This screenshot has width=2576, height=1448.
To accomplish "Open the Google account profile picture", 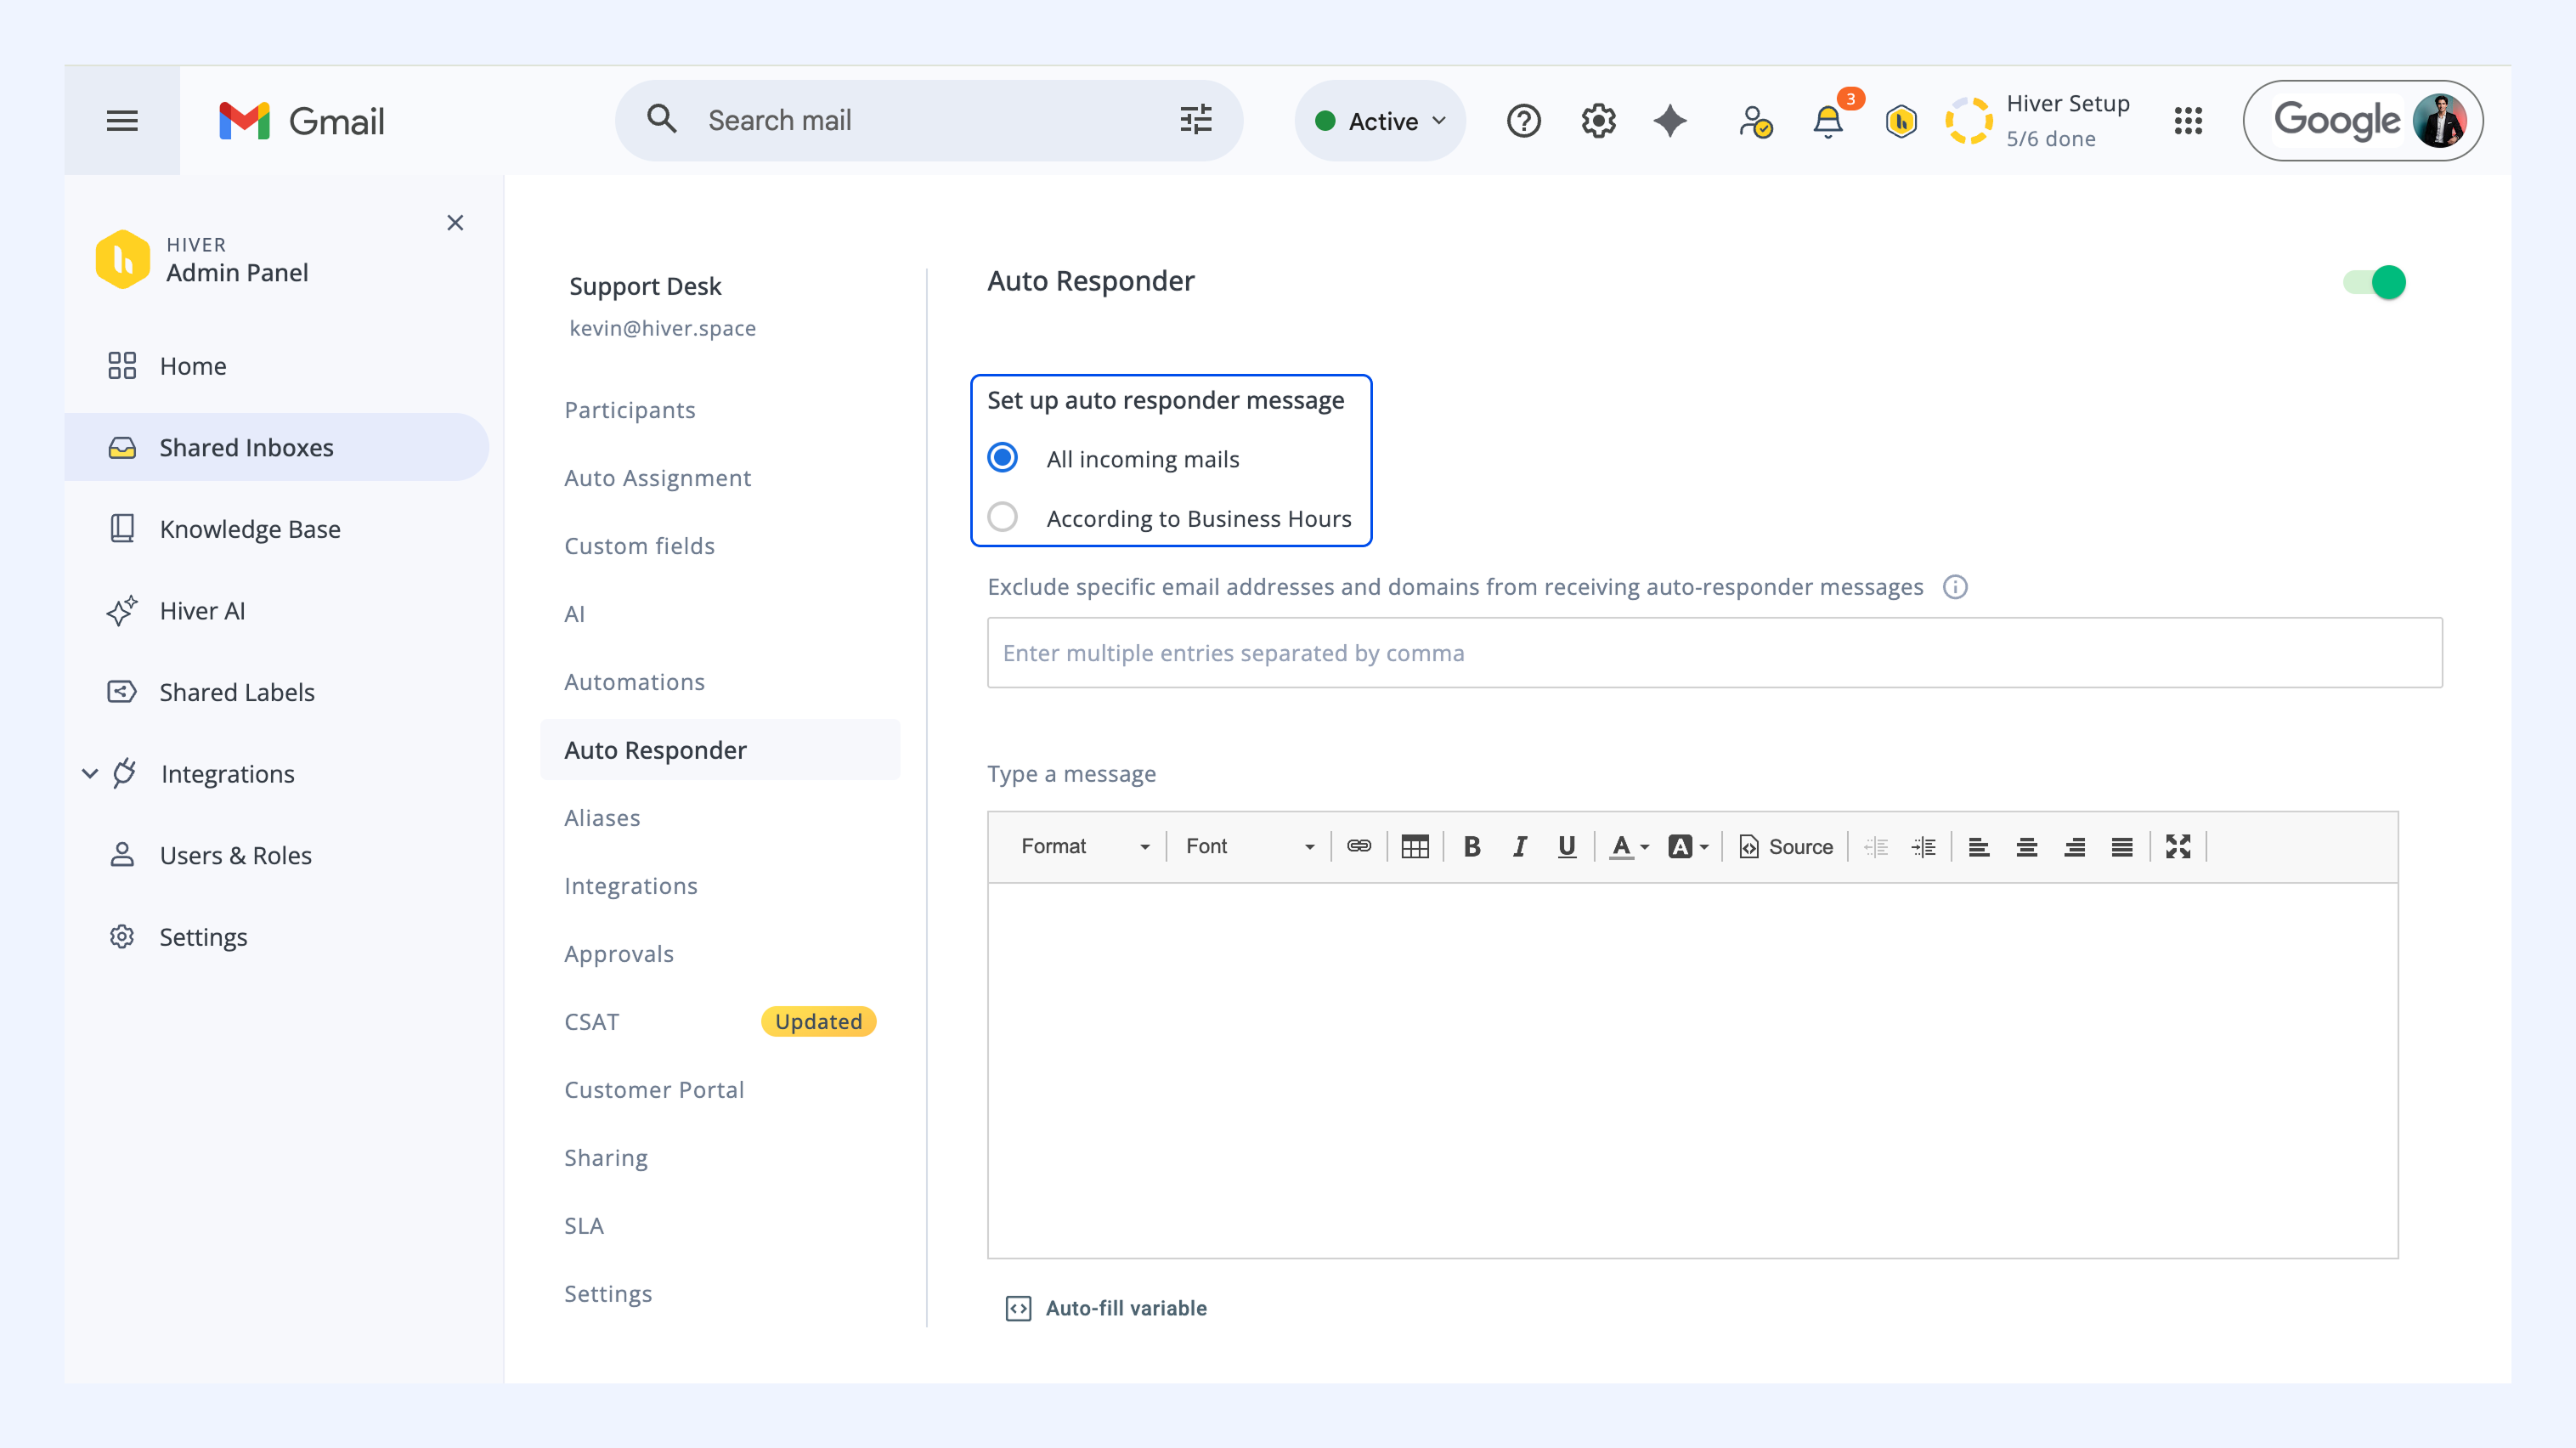I will point(2440,120).
